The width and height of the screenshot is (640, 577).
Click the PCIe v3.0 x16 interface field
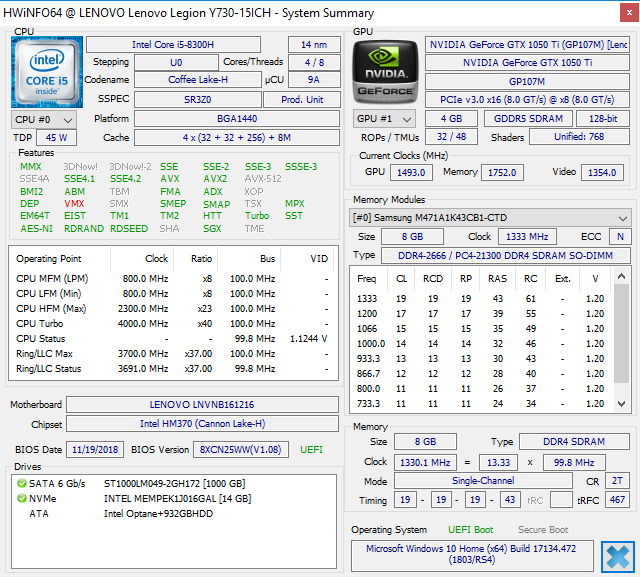point(526,99)
